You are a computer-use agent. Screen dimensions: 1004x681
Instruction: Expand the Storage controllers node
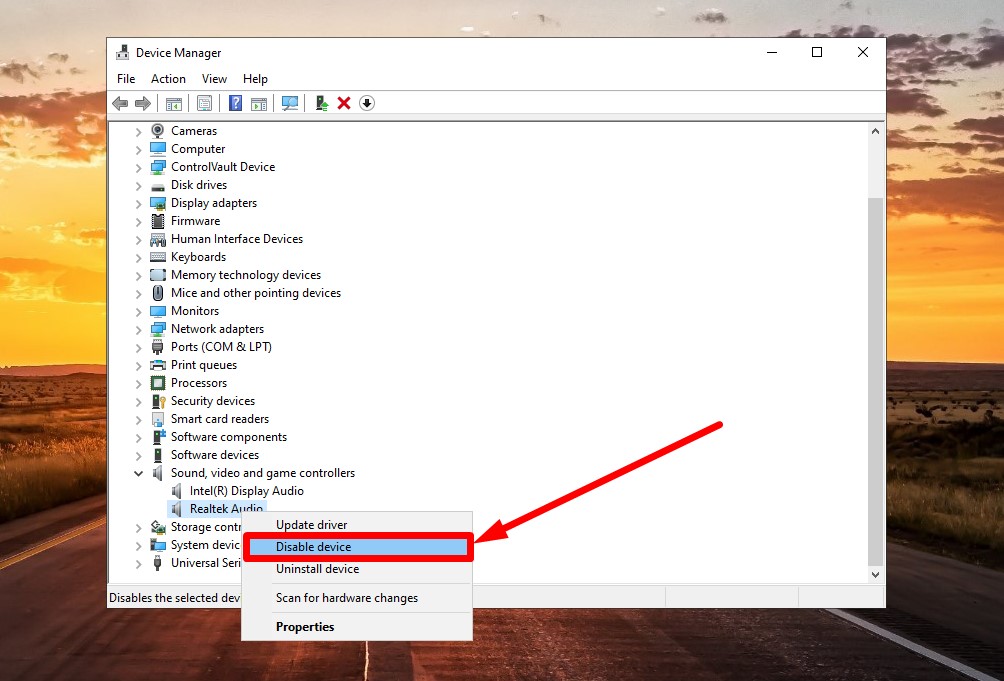138,527
